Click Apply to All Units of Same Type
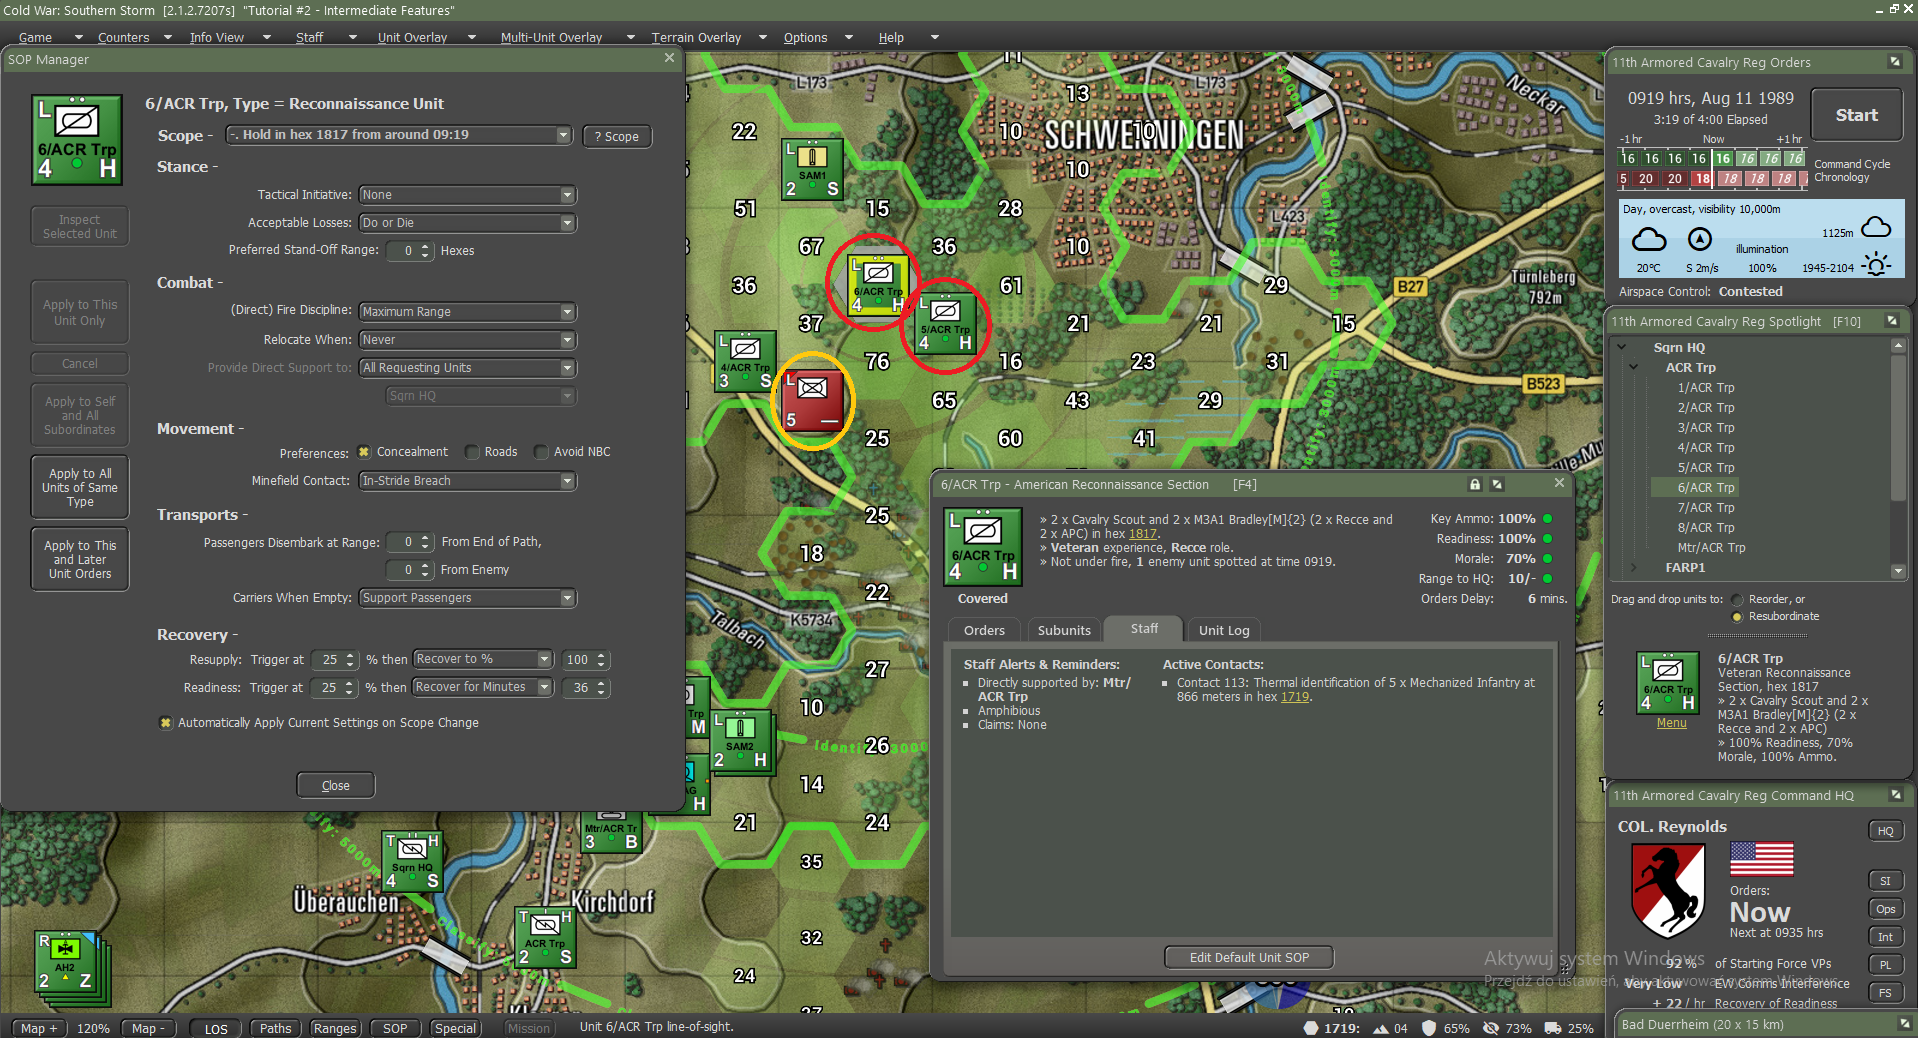 click(x=80, y=487)
